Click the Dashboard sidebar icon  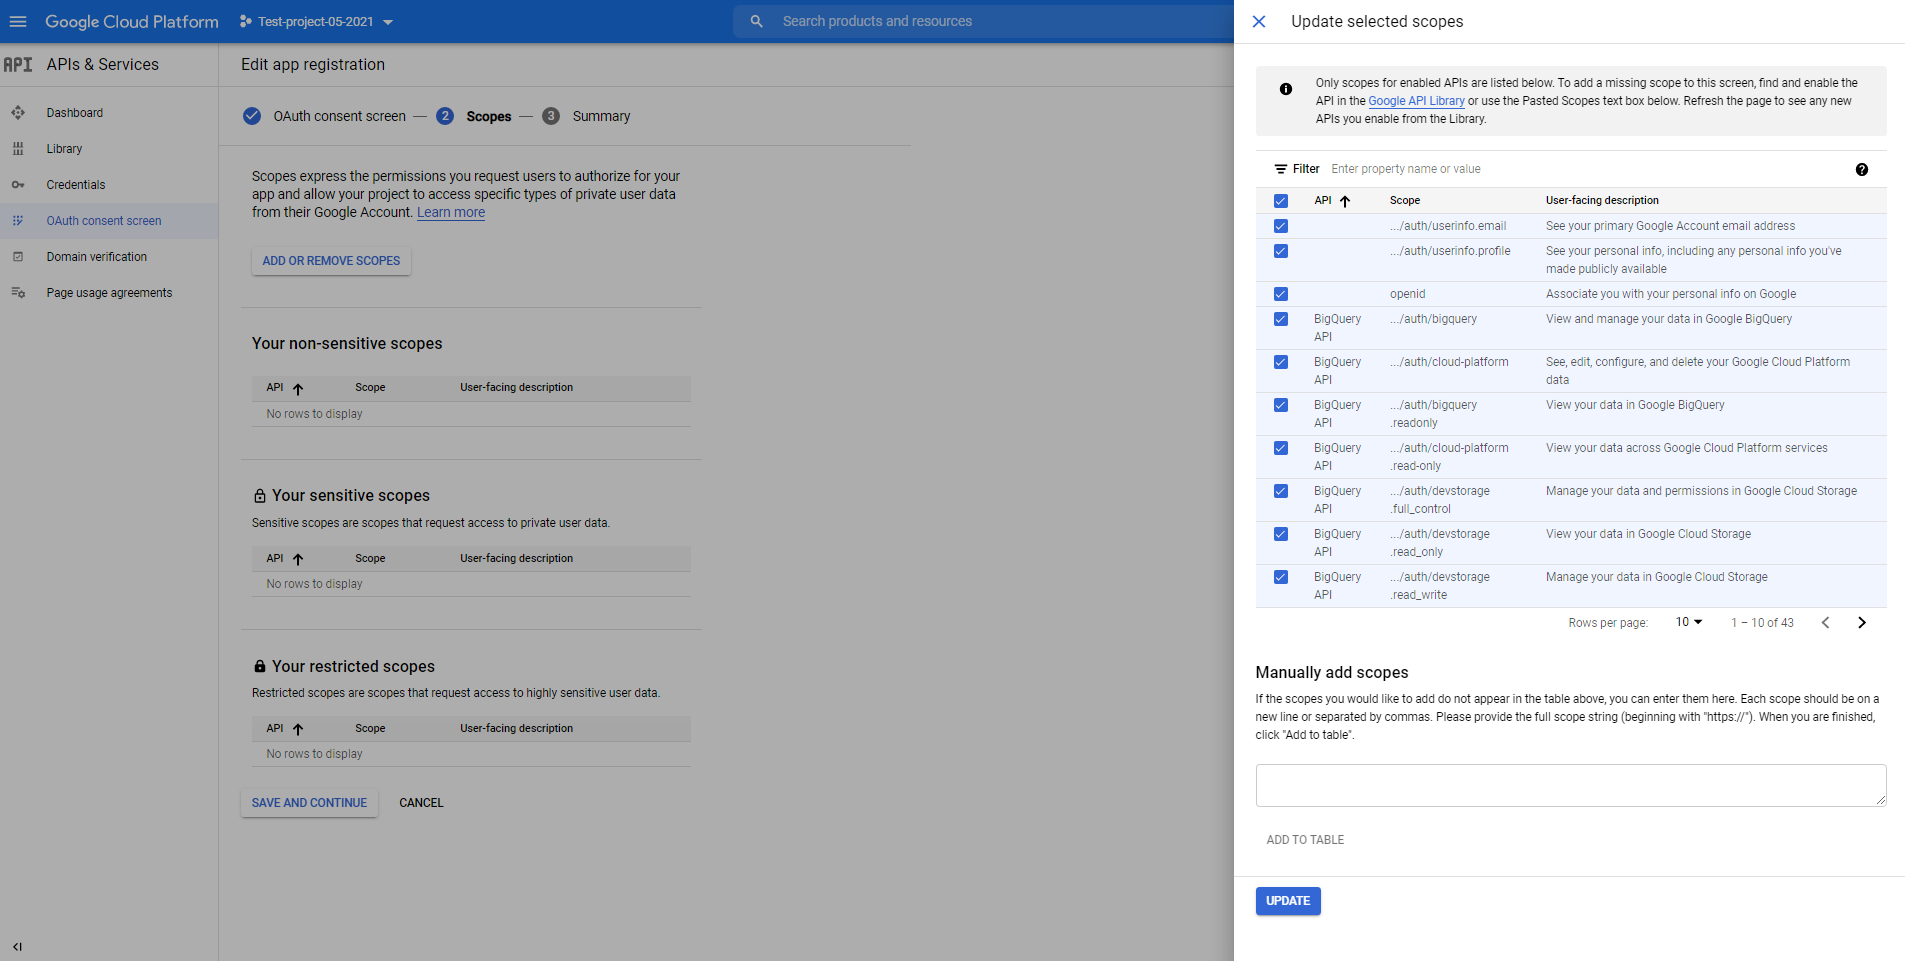point(18,113)
